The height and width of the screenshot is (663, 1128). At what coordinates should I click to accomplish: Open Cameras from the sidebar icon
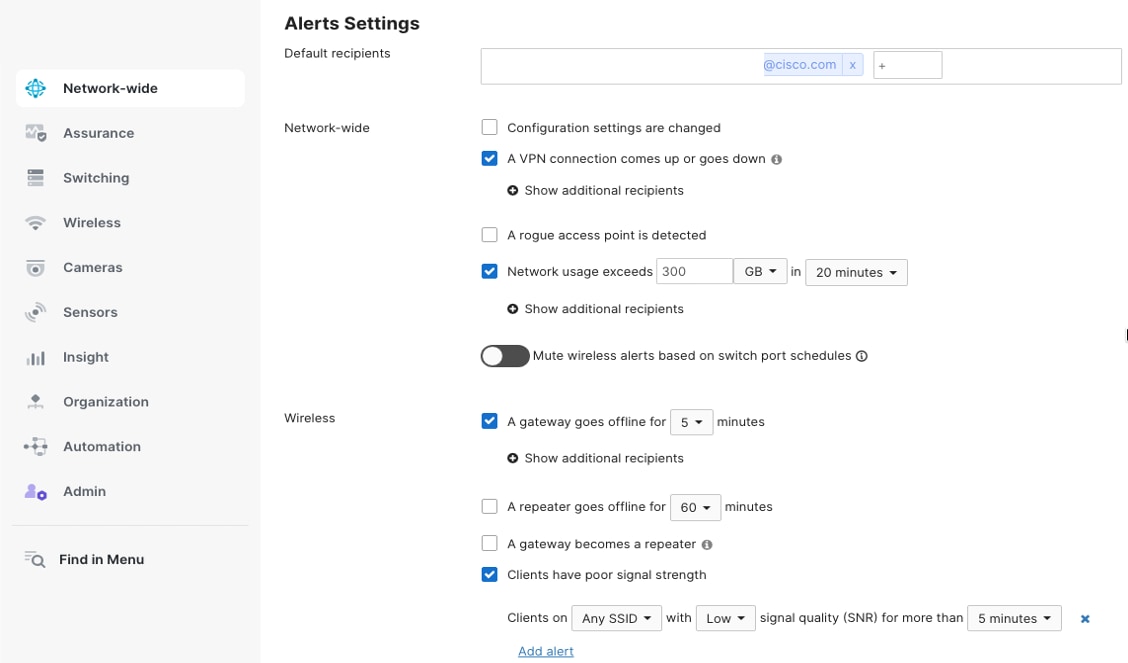36,267
